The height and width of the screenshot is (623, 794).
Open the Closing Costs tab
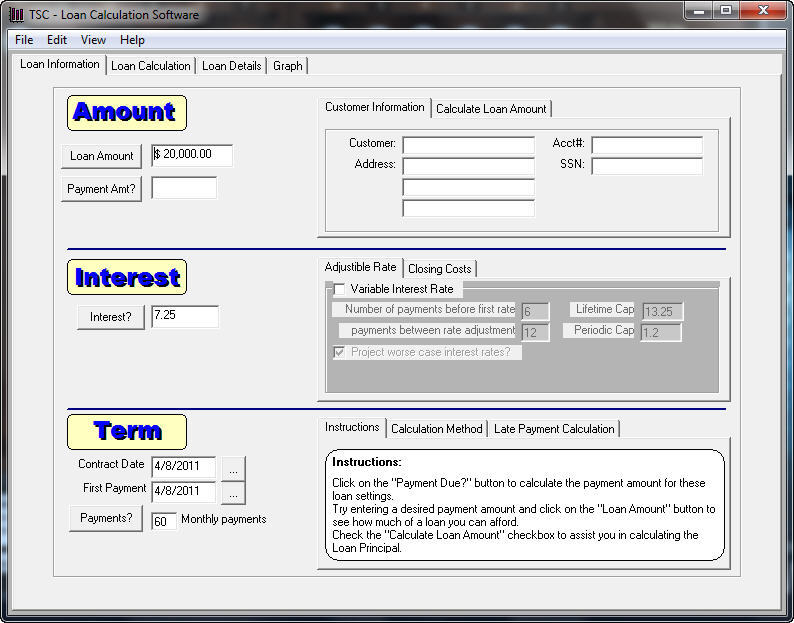click(440, 269)
